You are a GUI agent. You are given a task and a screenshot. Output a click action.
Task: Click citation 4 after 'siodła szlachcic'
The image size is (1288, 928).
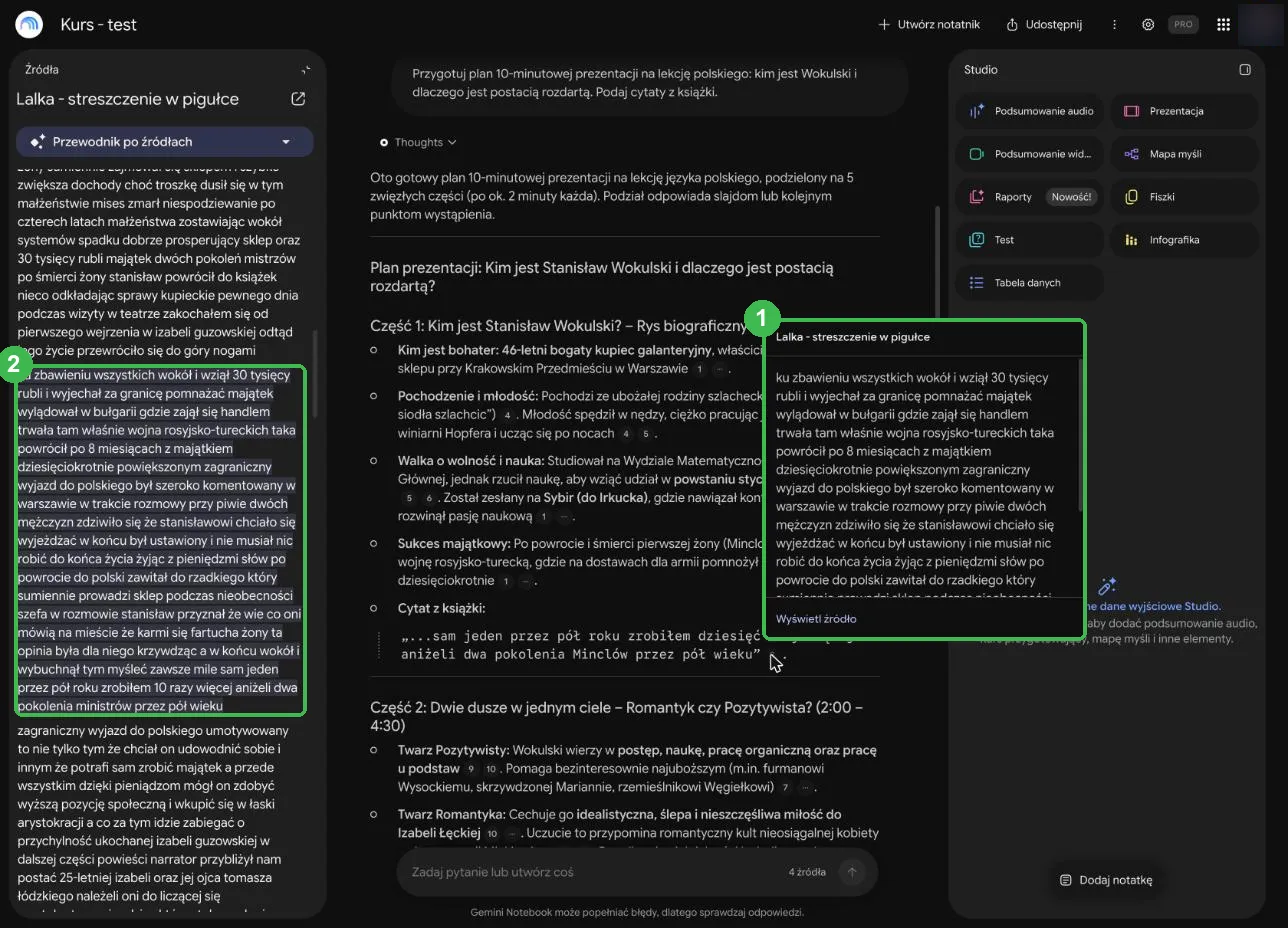tap(508, 415)
